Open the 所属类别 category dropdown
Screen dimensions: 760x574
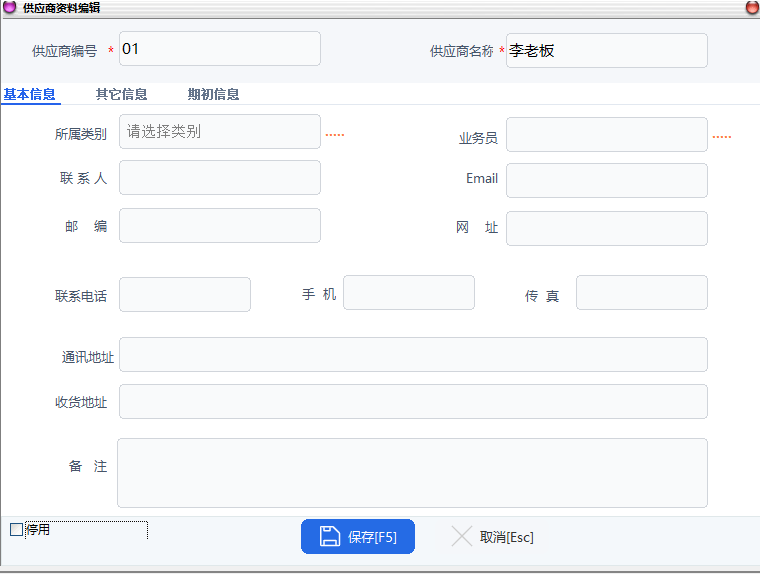coord(219,131)
